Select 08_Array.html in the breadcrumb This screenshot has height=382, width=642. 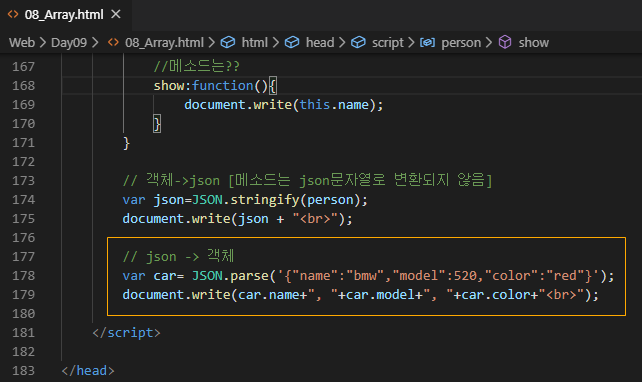(164, 43)
